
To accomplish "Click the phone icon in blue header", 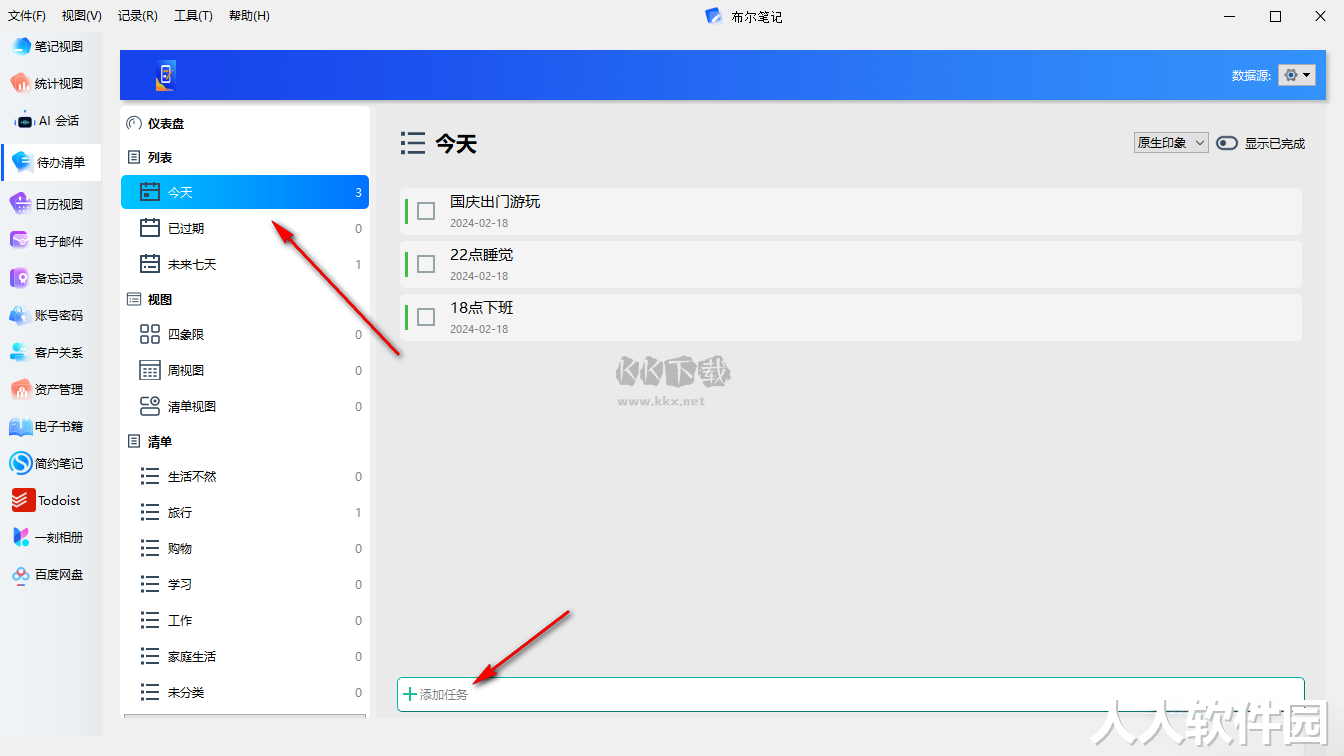I will pyautogui.click(x=165, y=75).
